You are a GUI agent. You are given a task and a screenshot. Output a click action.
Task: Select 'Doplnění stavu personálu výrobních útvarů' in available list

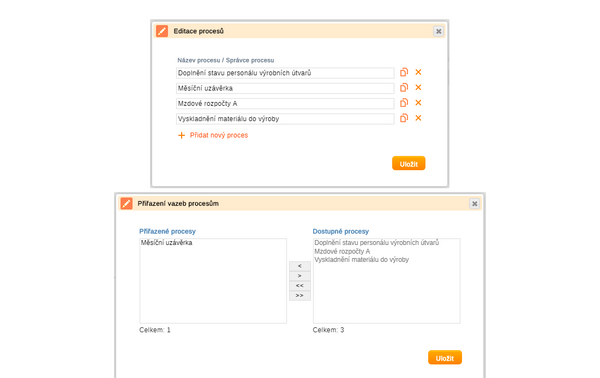[377, 243]
